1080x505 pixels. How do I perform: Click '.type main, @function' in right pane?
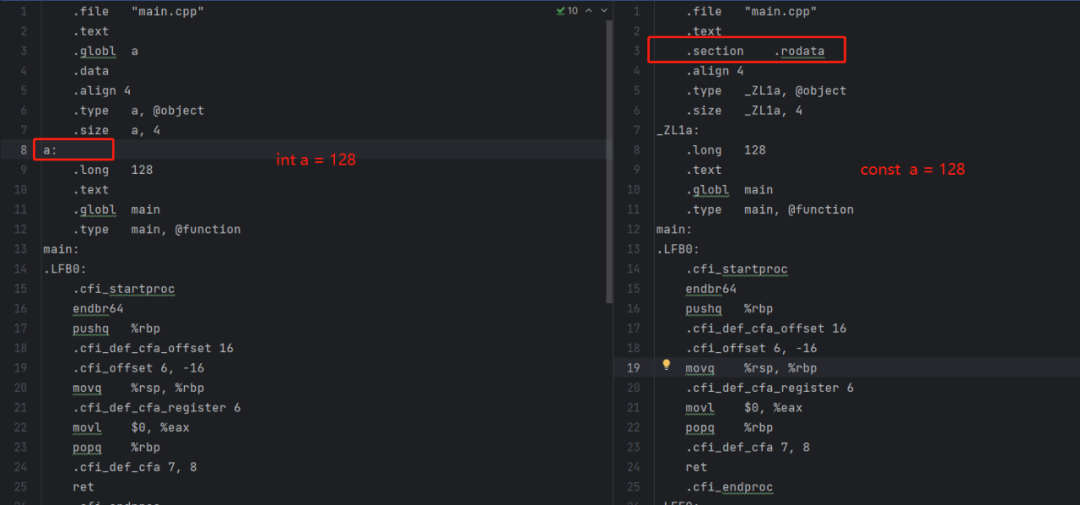pos(769,209)
